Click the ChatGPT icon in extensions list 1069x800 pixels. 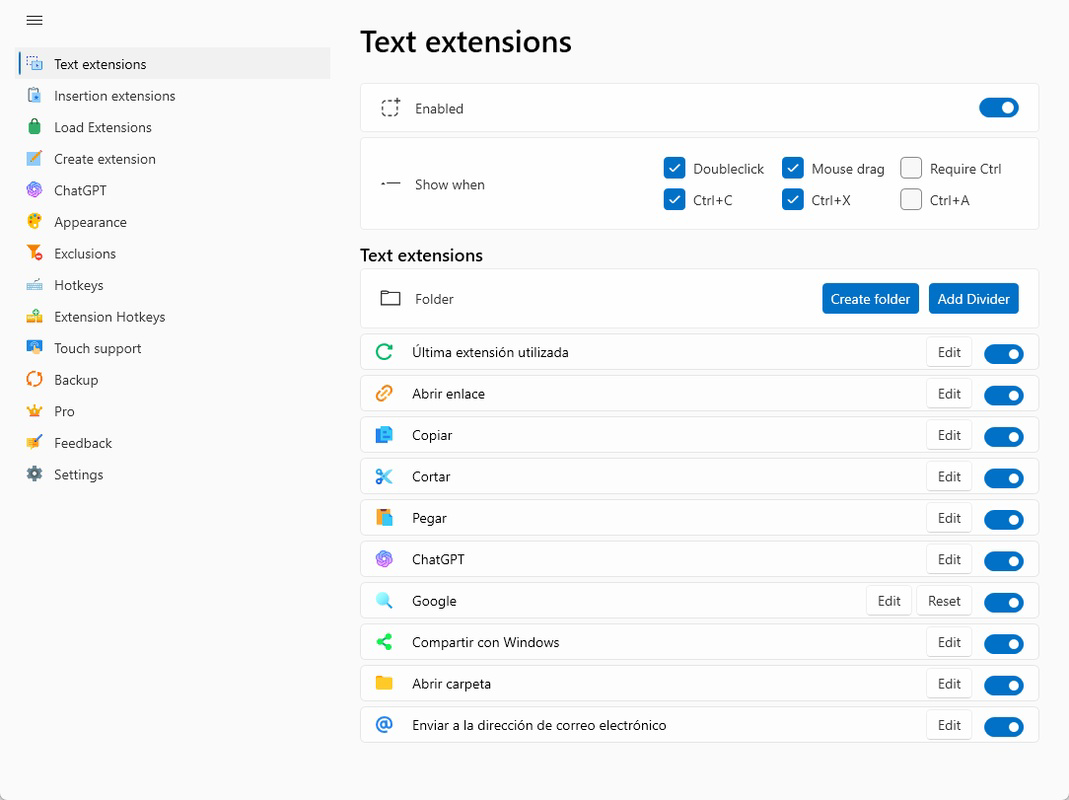[385, 559]
